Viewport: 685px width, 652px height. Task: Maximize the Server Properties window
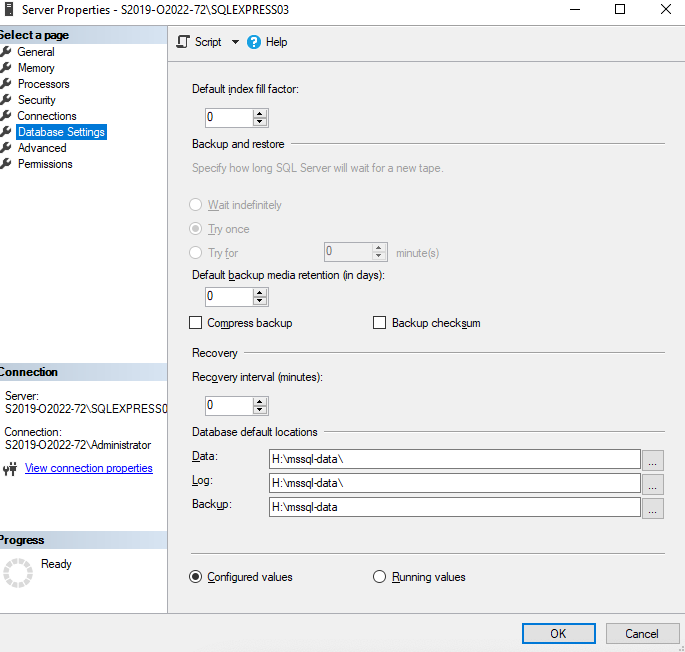click(x=619, y=9)
